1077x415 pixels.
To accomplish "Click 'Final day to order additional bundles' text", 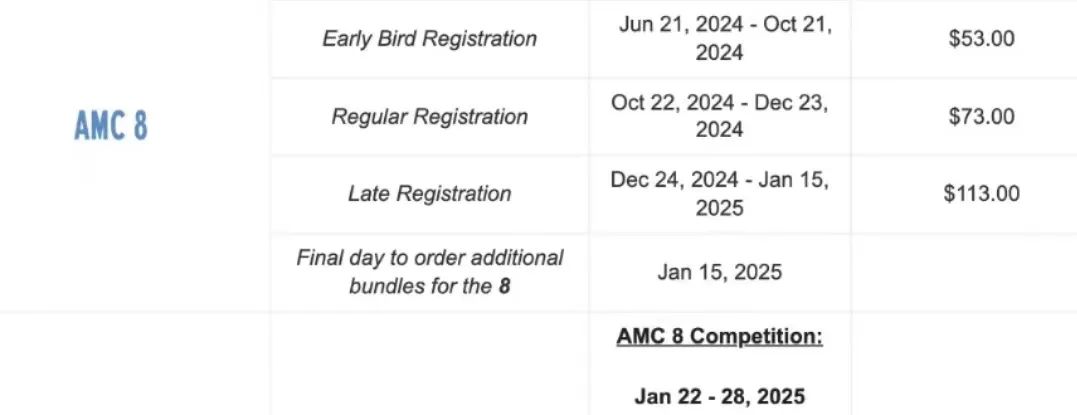I will pos(429,258).
